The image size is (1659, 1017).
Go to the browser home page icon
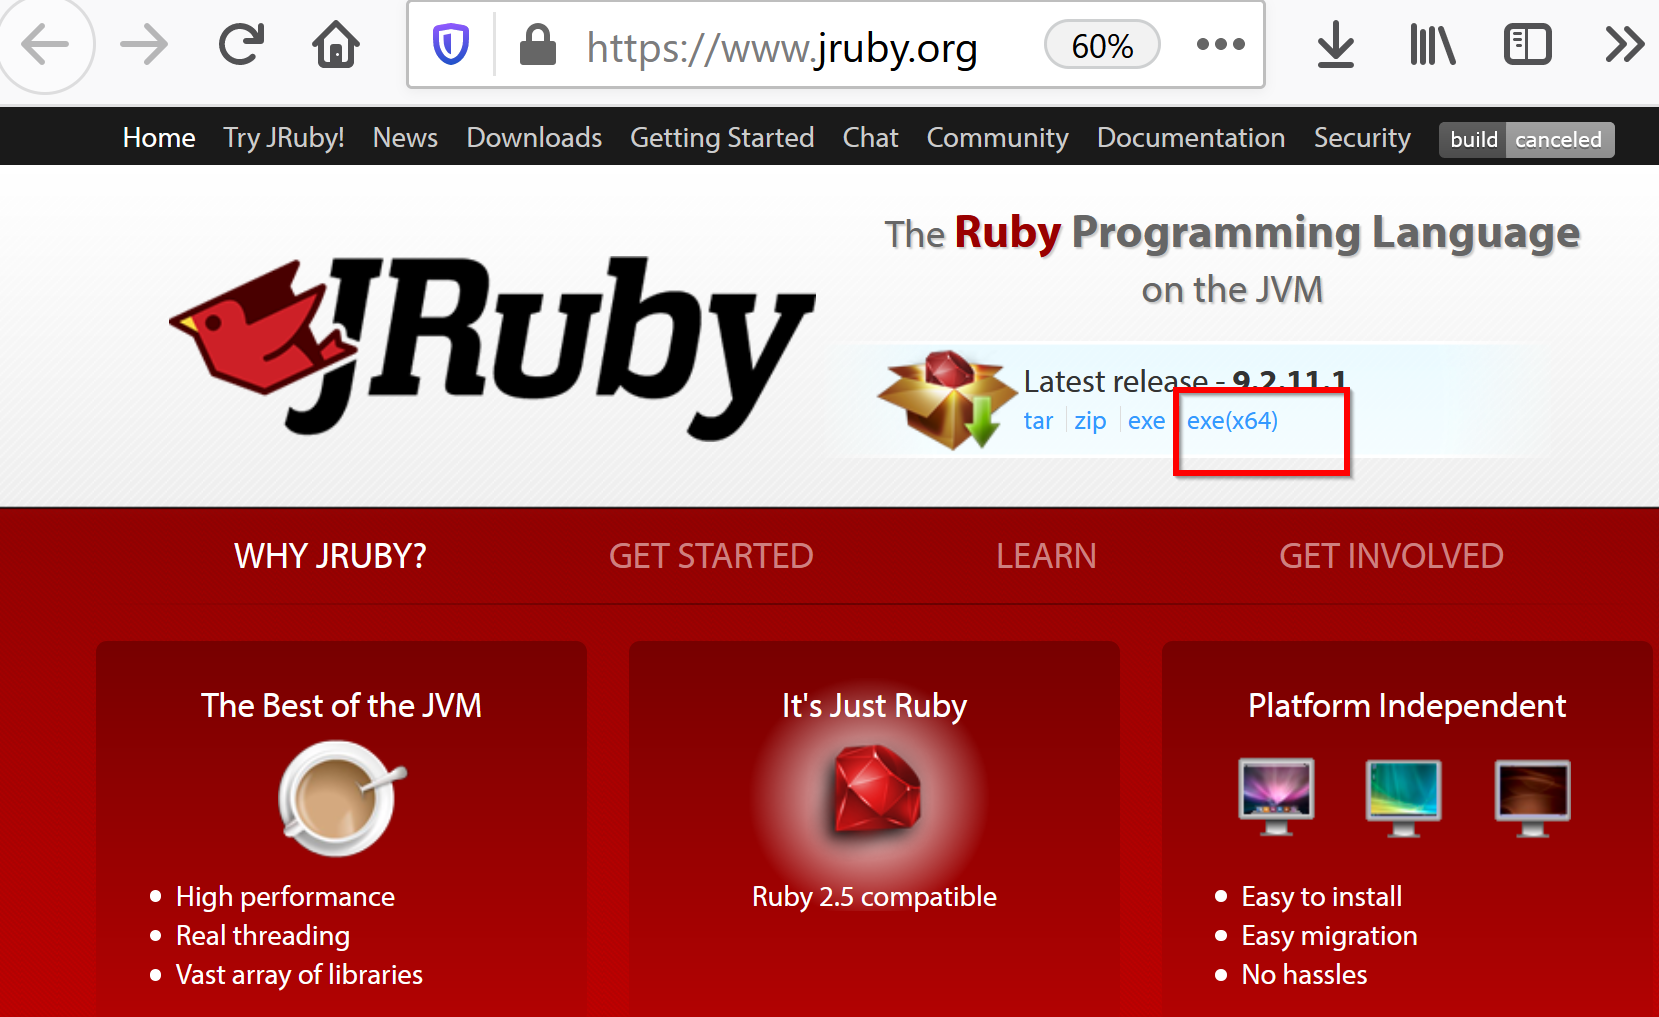point(336,45)
